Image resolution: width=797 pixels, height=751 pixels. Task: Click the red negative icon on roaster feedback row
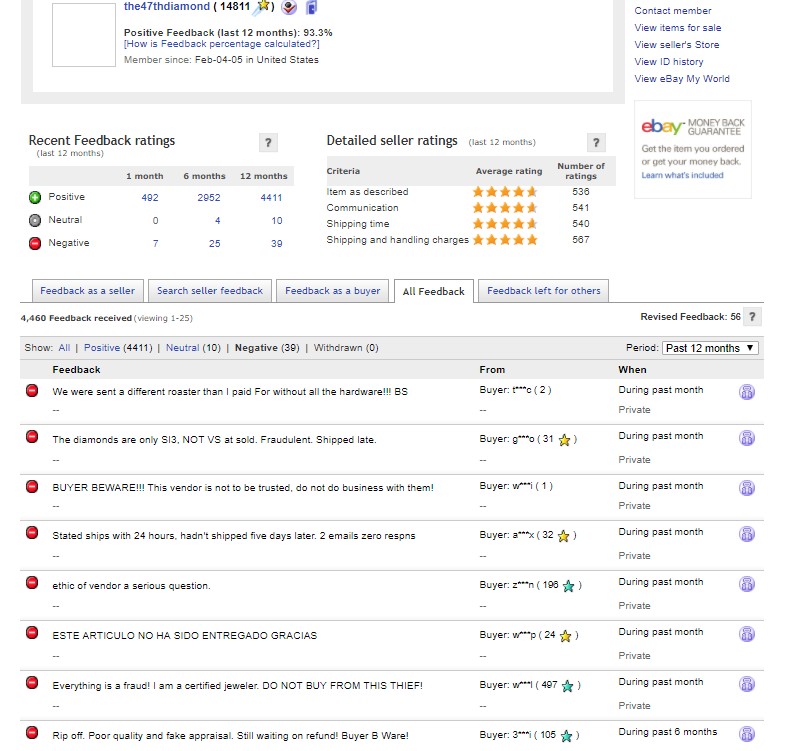pyautogui.click(x=32, y=390)
